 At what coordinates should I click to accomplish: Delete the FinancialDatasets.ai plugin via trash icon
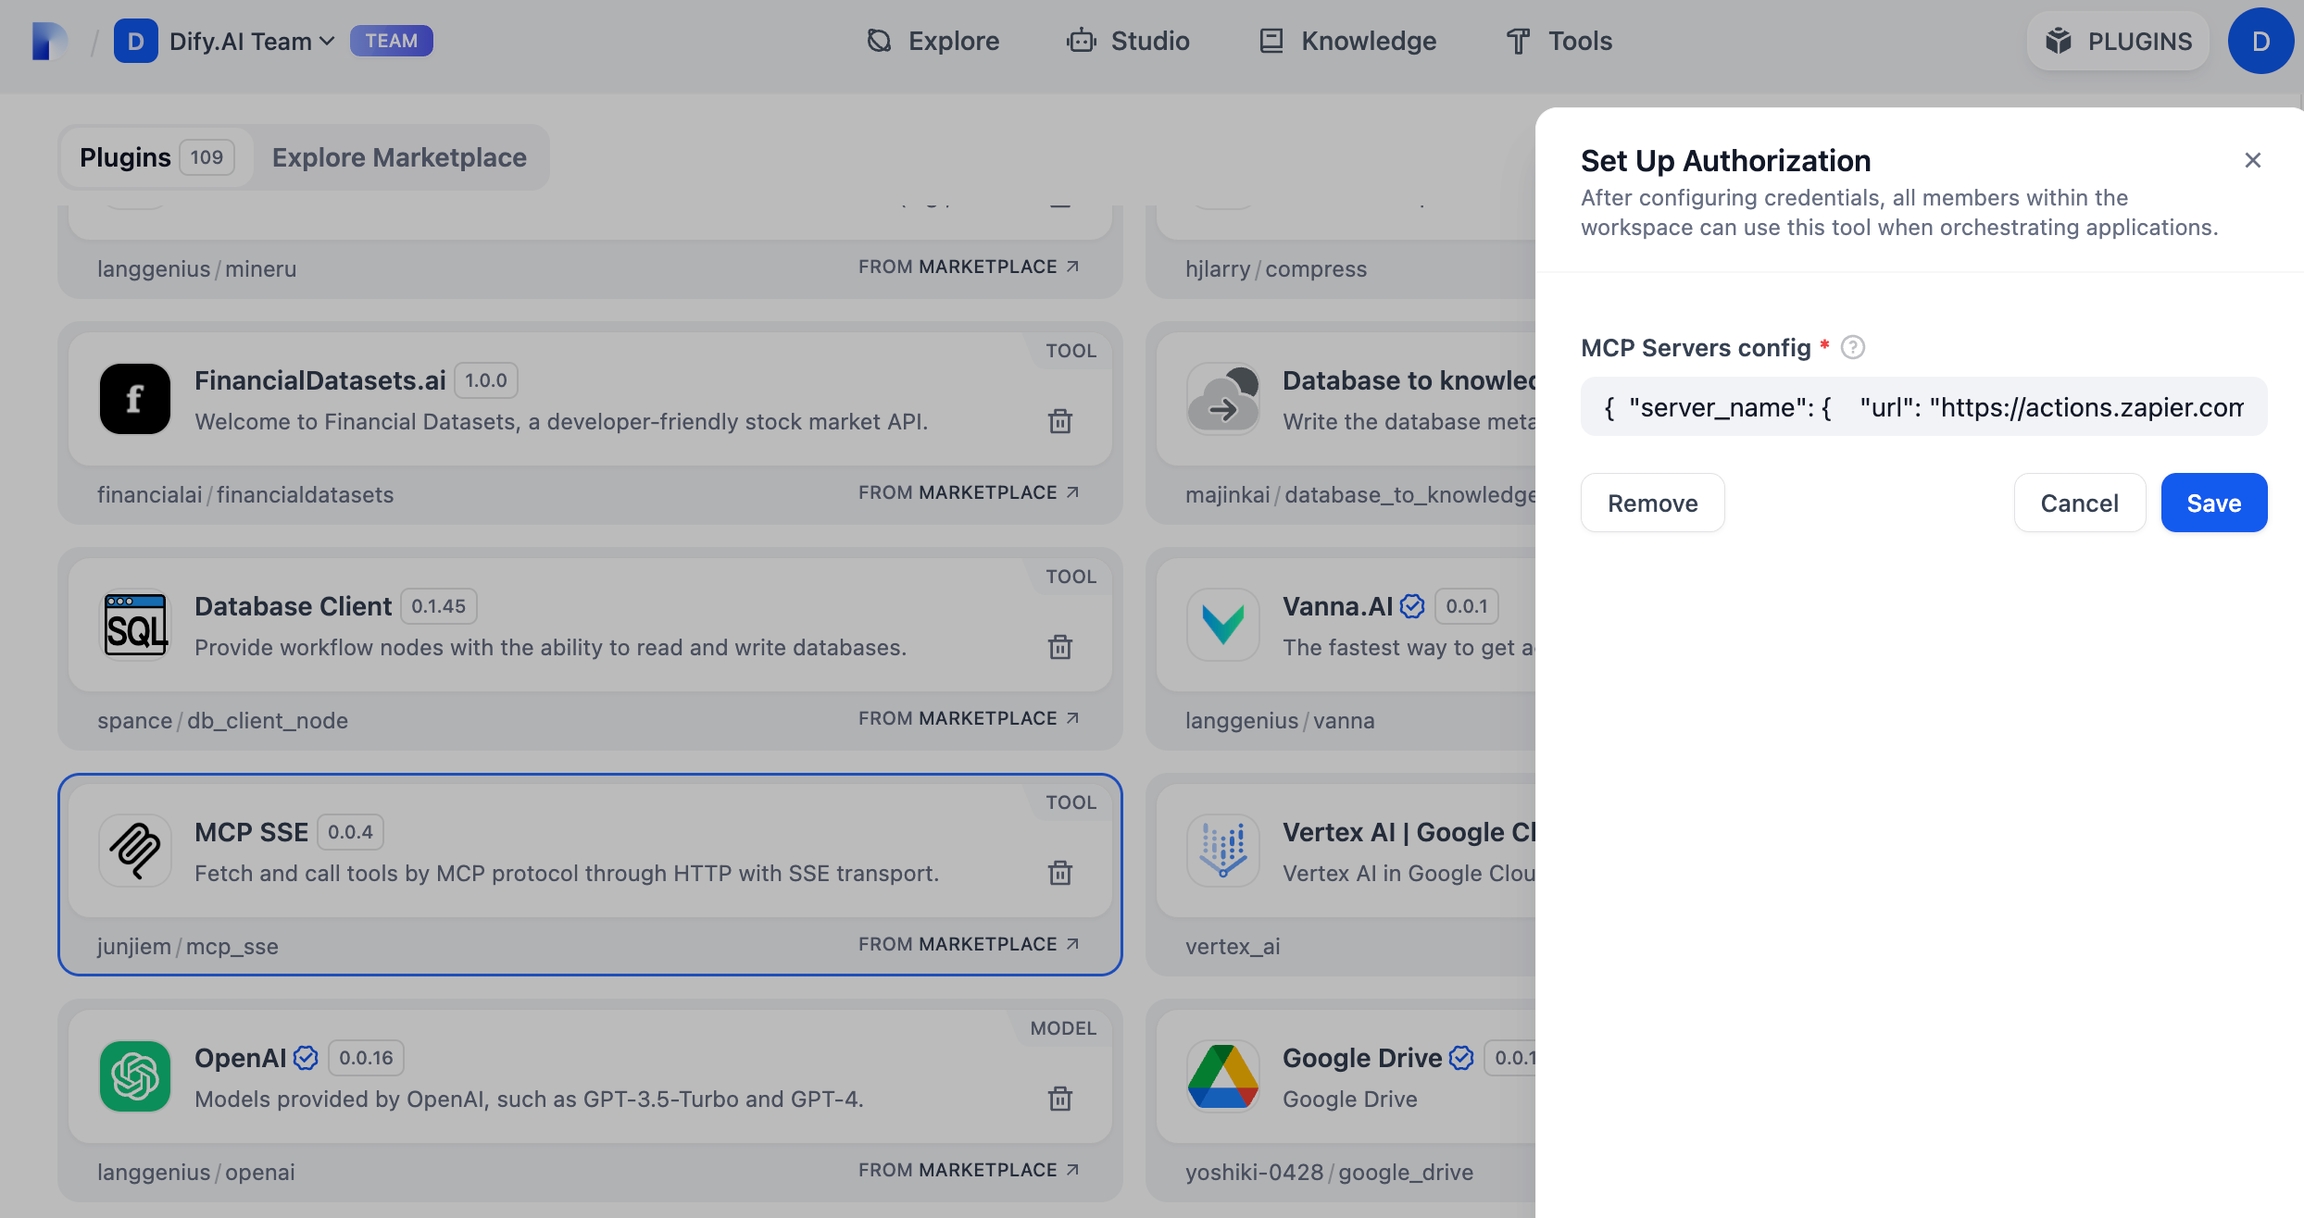pos(1060,421)
